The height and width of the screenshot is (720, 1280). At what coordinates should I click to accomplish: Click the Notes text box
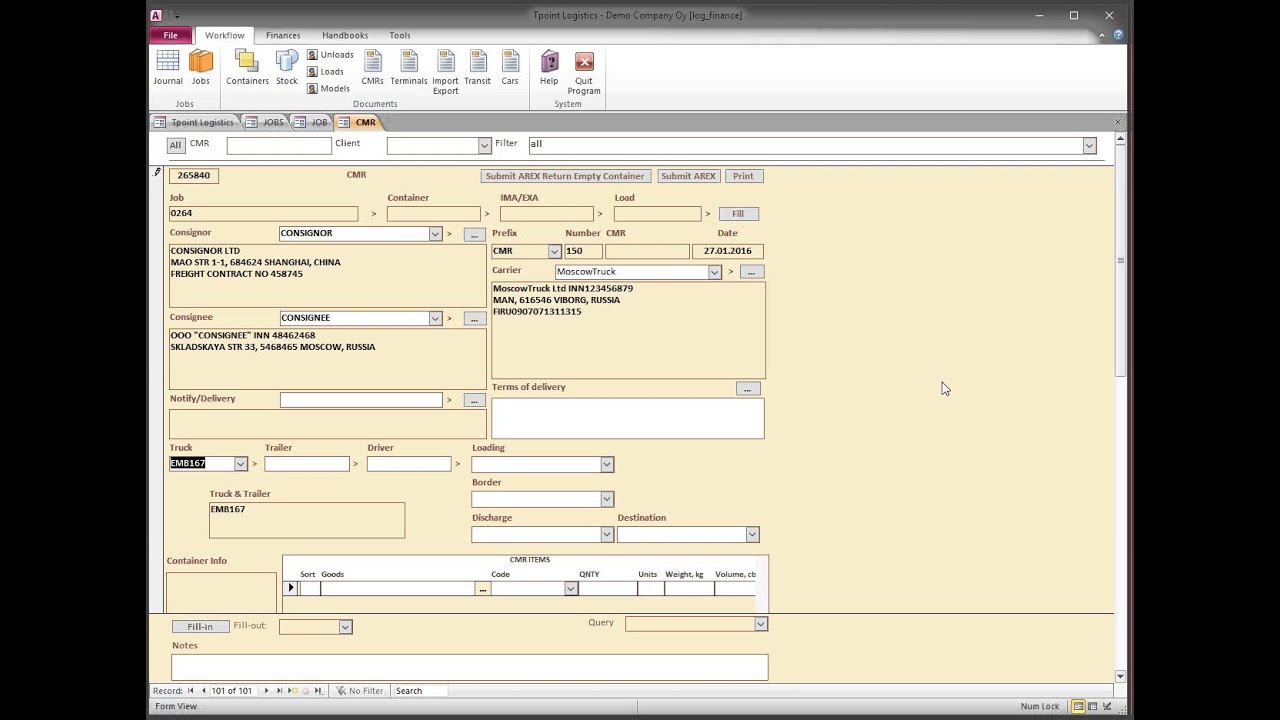[x=470, y=667]
